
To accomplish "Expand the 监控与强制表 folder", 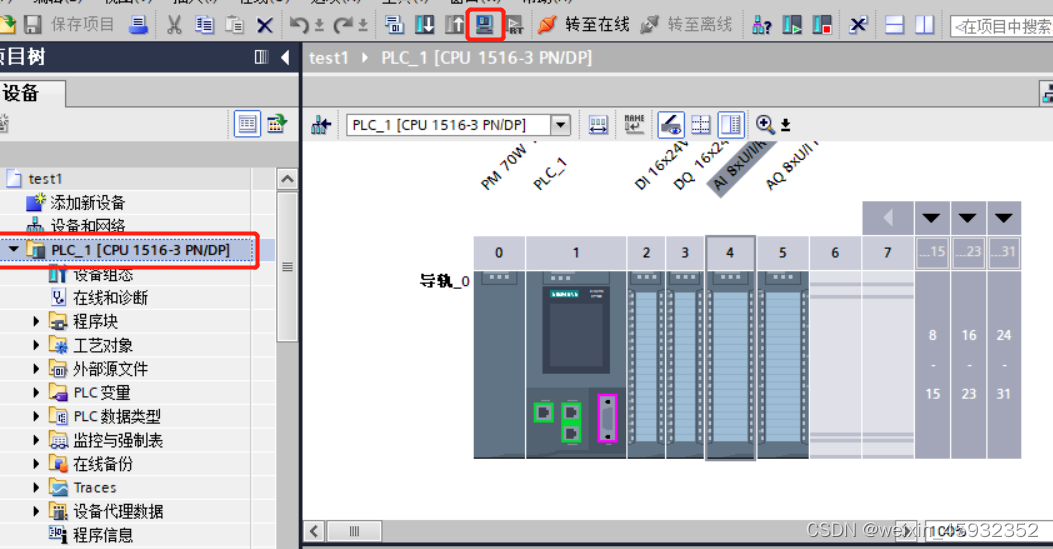I will coord(36,440).
